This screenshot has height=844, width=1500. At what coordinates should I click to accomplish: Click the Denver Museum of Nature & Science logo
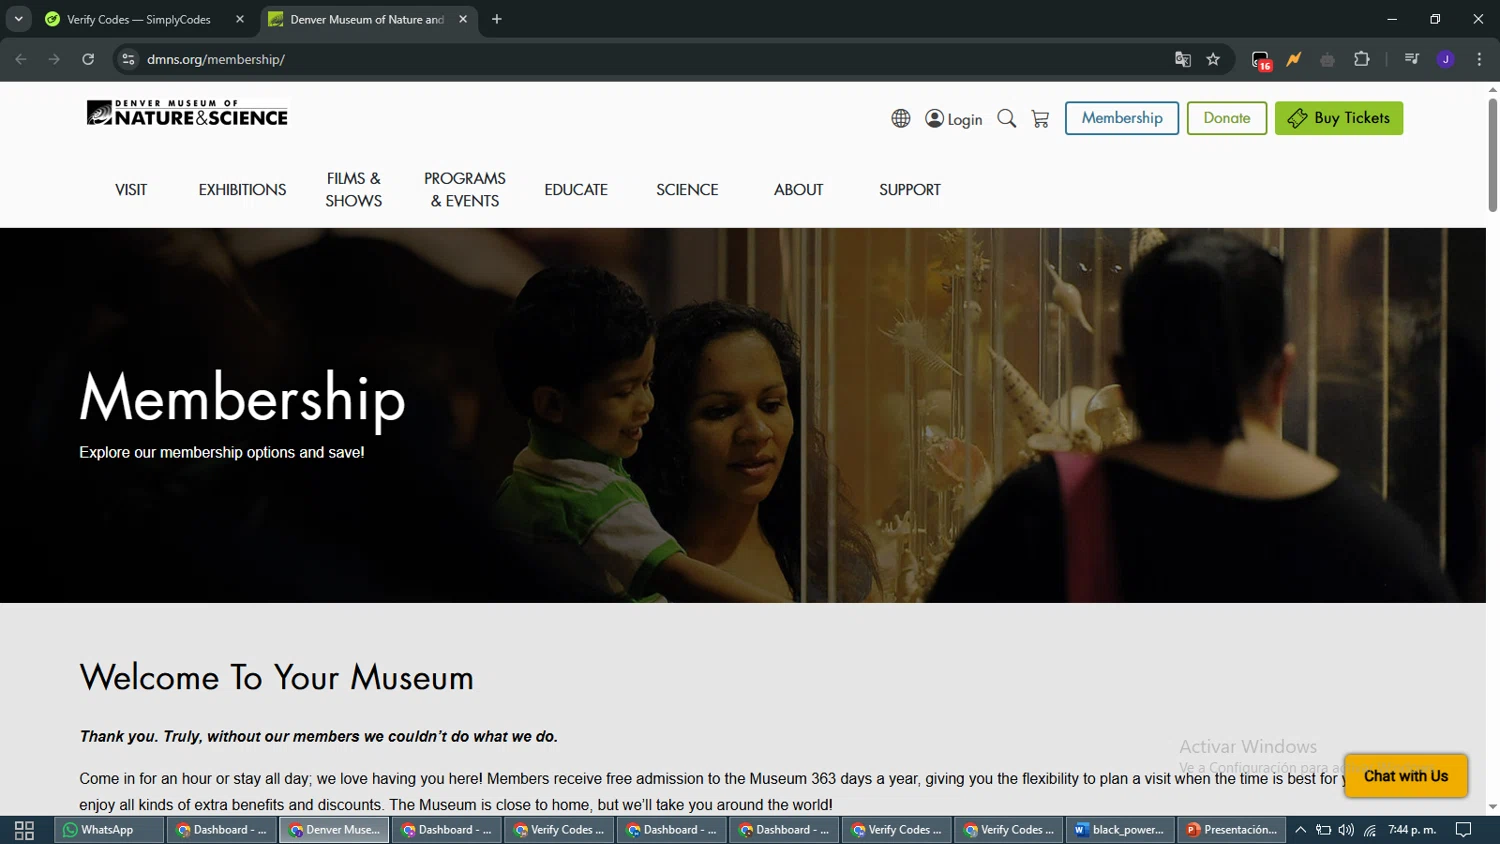pyautogui.click(x=187, y=113)
